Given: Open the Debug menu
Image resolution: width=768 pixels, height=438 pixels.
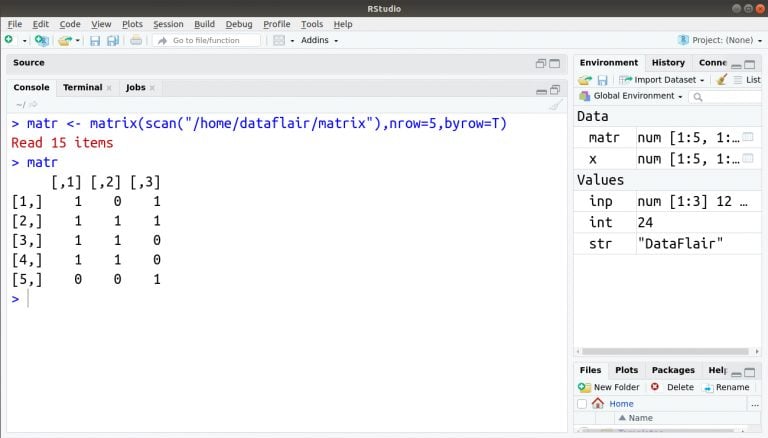Looking at the screenshot, I should 239,24.
